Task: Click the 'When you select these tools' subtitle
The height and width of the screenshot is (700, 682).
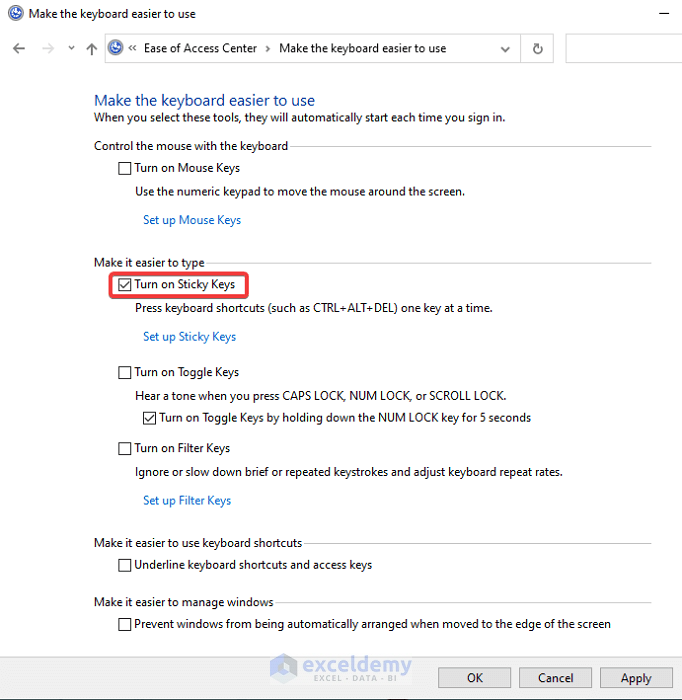Action: point(299,117)
